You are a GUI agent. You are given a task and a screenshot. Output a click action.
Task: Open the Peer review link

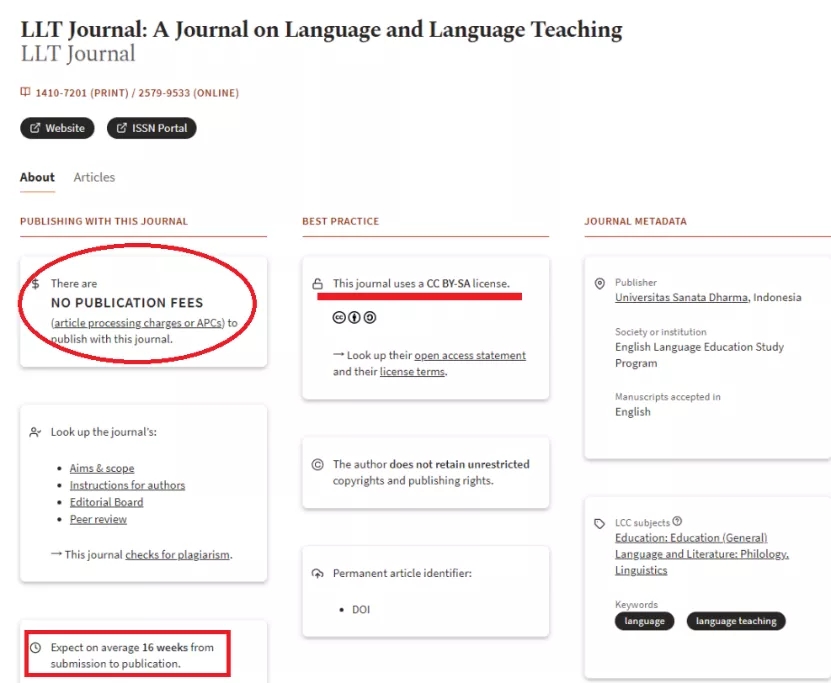click(x=98, y=519)
